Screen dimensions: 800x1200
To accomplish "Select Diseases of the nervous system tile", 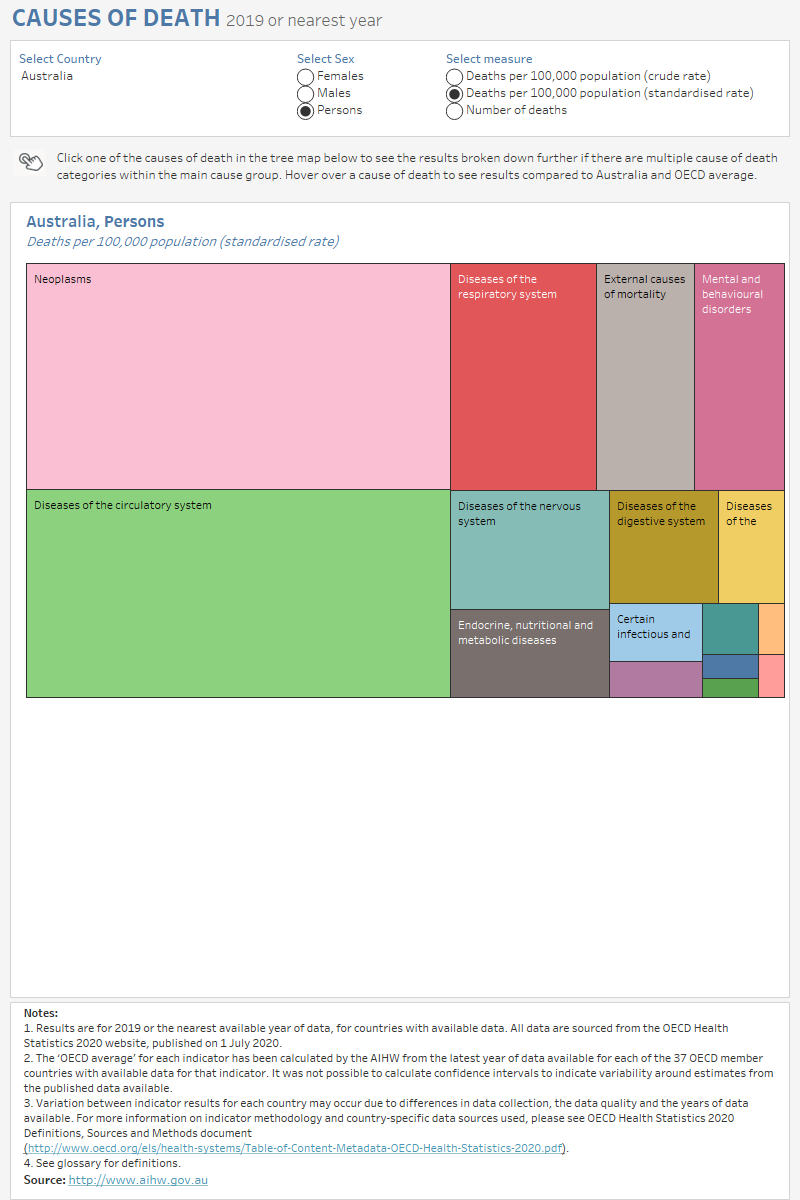I will tap(529, 549).
